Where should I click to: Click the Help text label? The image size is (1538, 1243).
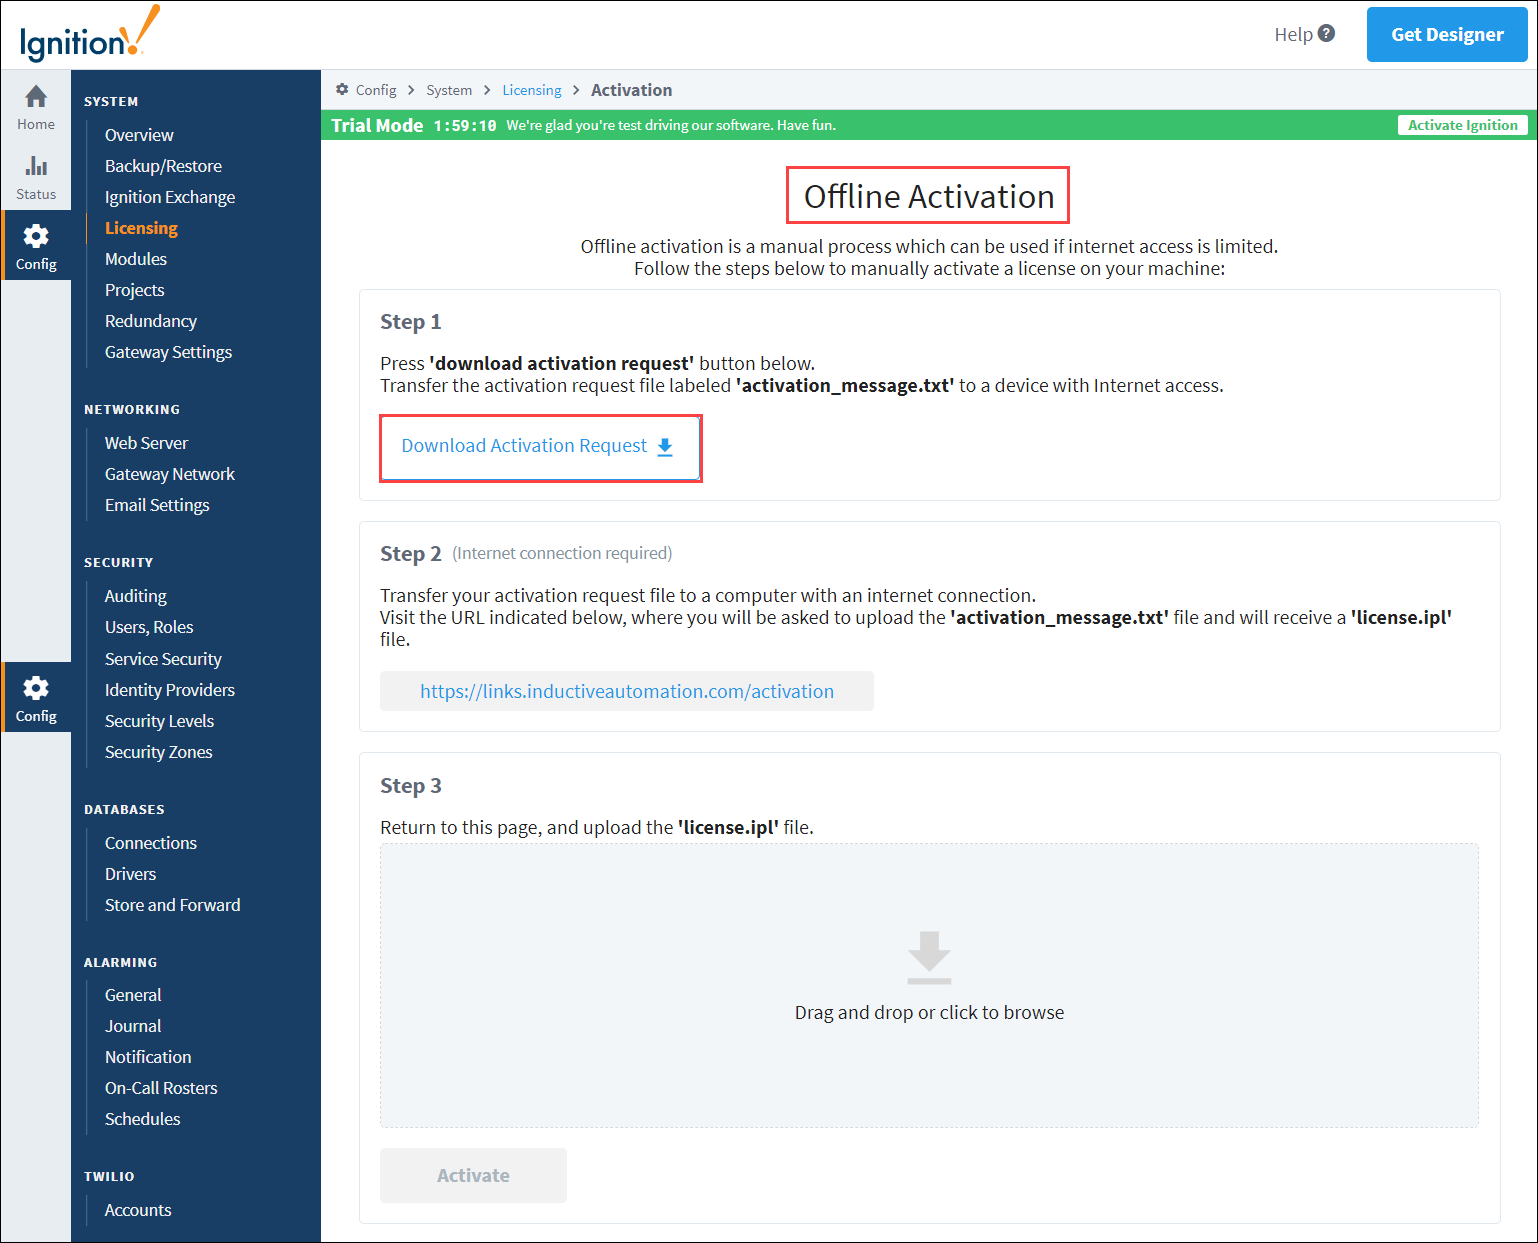(1293, 34)
